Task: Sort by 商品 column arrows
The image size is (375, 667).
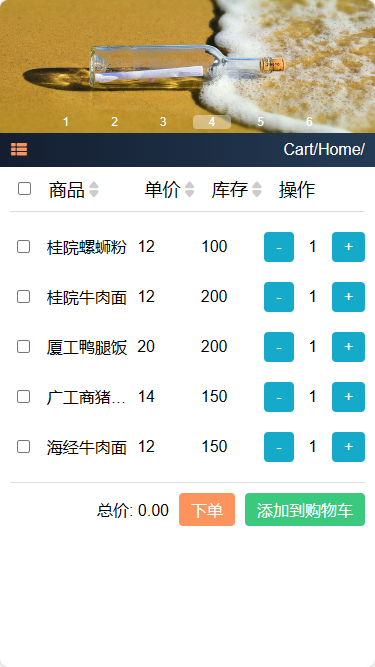Action: (94, 190)
